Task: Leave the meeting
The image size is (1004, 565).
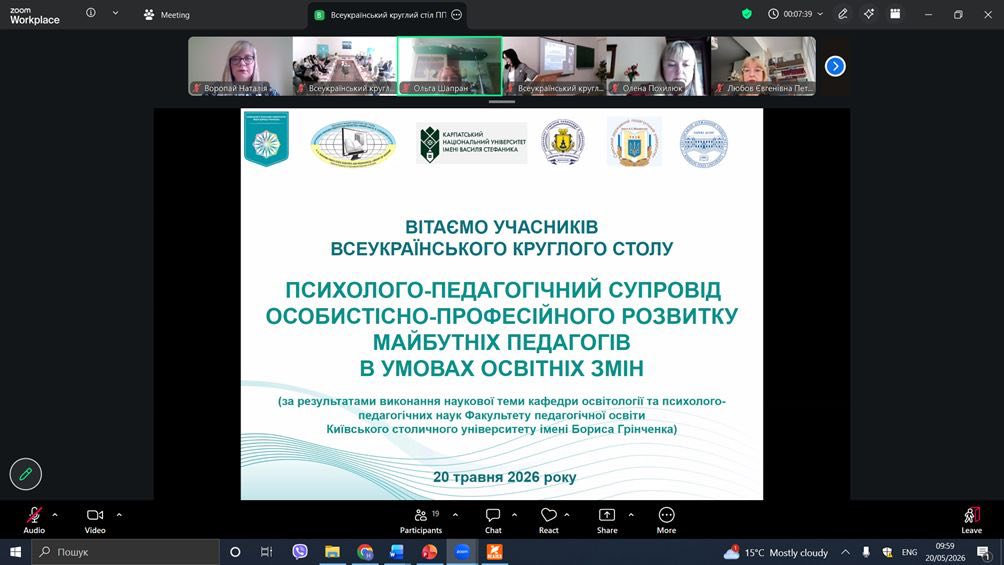Action: (971, 520)
